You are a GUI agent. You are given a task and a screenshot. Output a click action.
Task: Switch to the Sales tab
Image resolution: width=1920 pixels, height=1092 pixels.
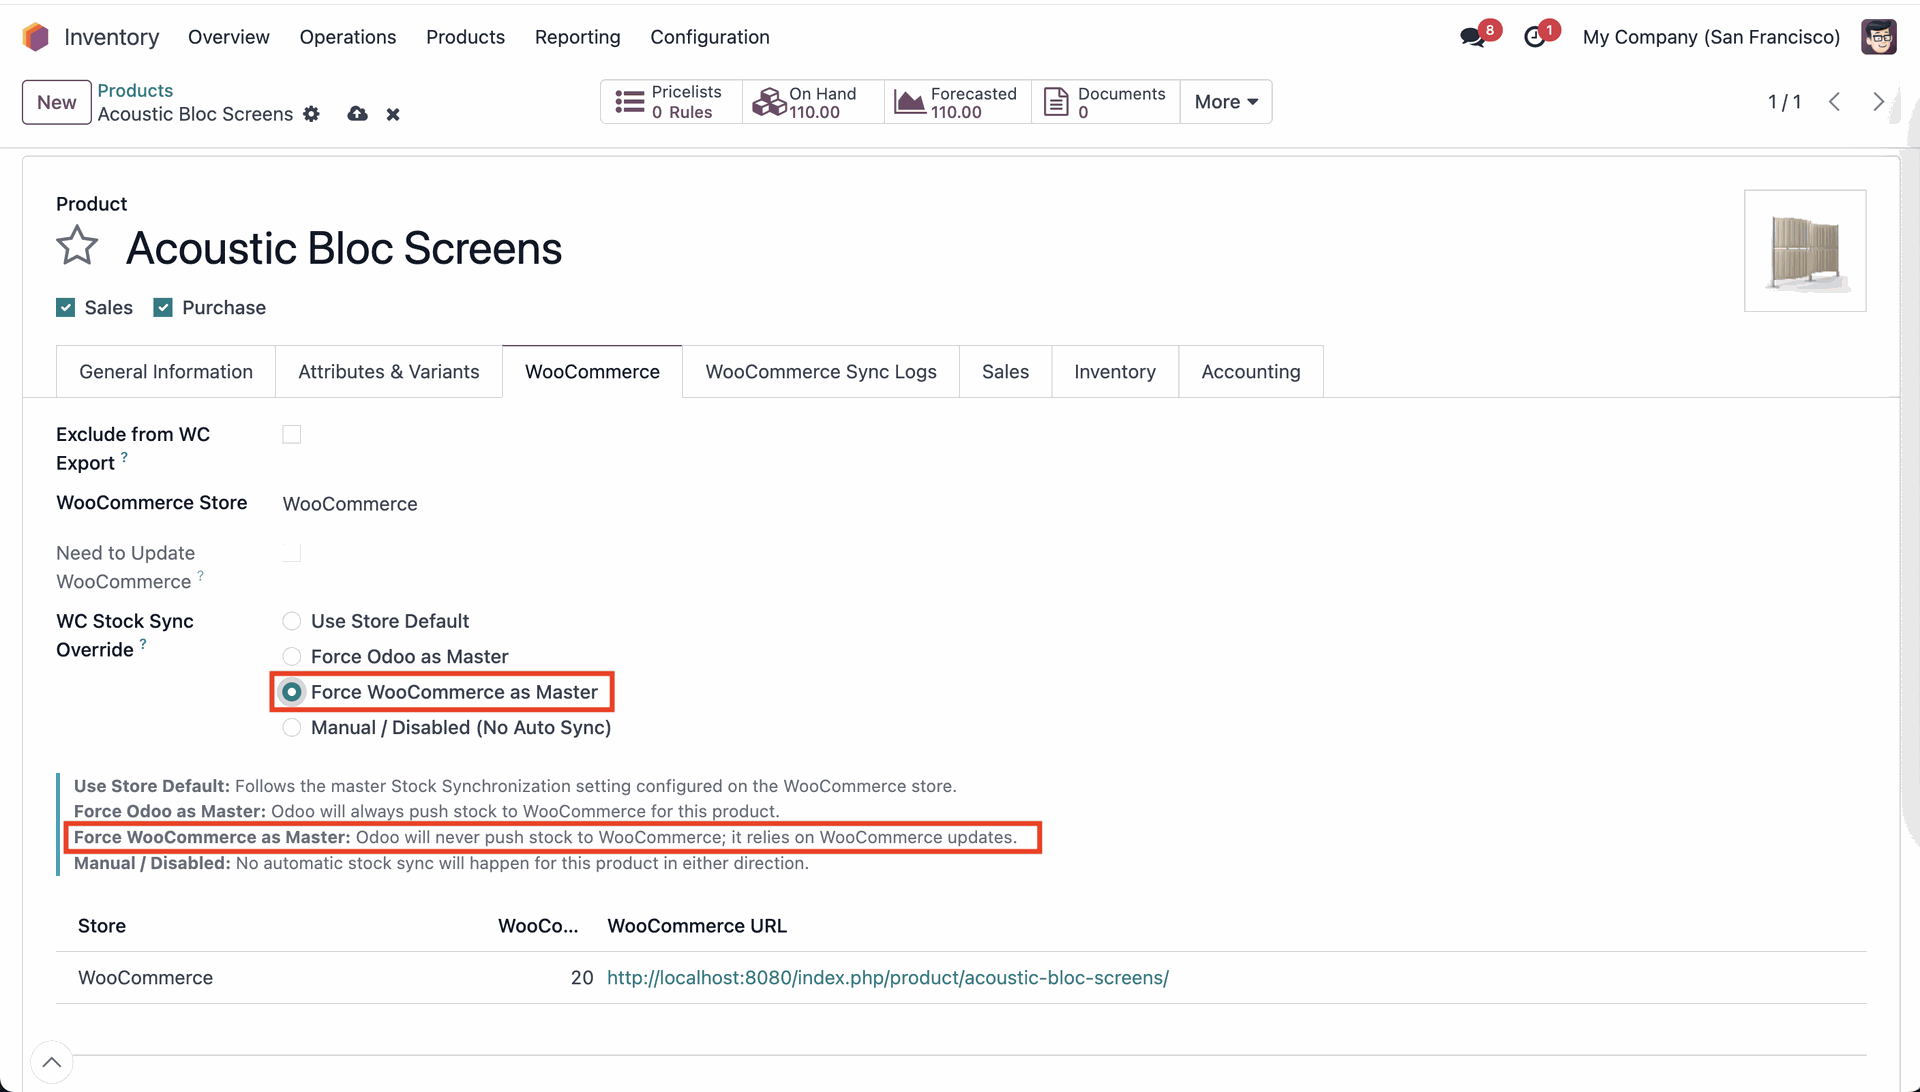pyautogui.click(x=1005, y=372)
